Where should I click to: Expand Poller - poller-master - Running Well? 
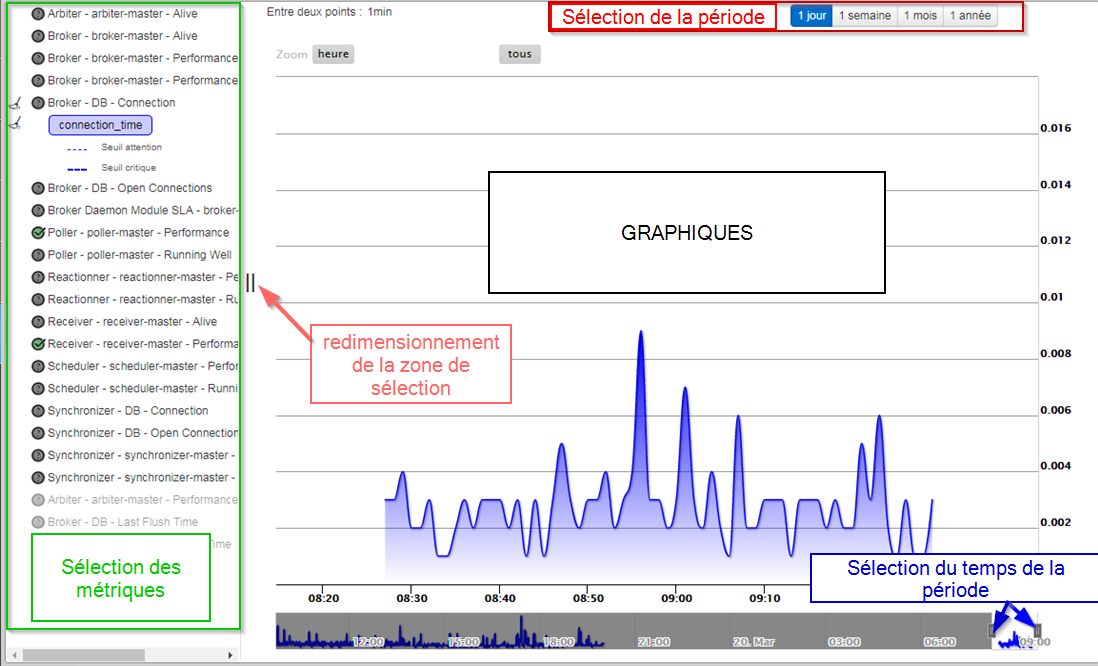pyautogui.click(x=139, y=255)
